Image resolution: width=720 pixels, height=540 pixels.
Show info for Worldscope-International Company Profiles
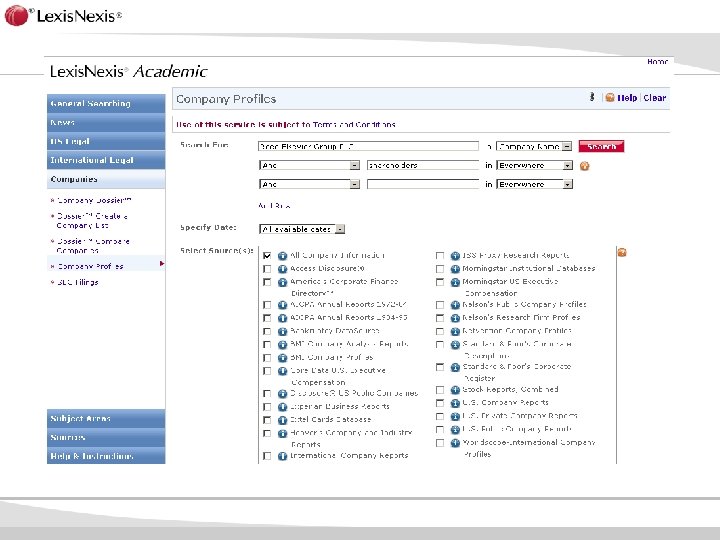click(455, 443)
